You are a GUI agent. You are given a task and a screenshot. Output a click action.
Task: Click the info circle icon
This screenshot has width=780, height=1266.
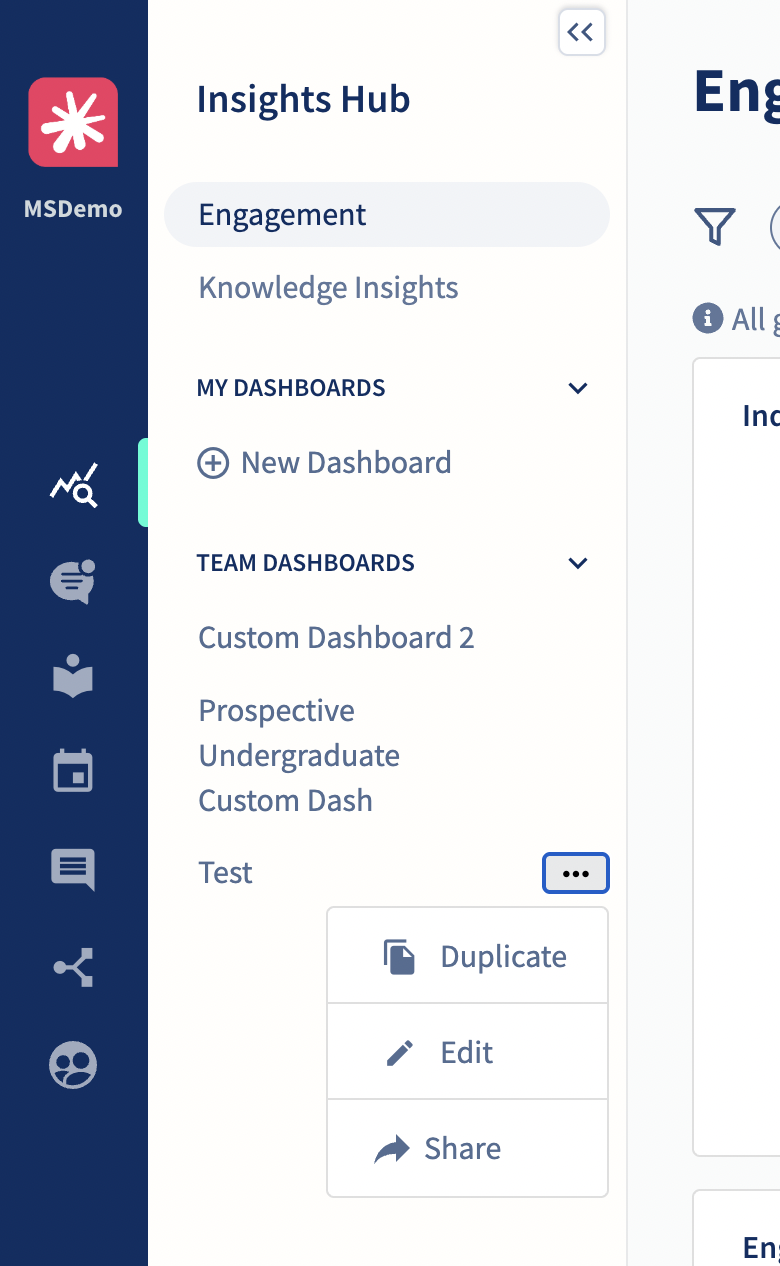pos(707,319)
